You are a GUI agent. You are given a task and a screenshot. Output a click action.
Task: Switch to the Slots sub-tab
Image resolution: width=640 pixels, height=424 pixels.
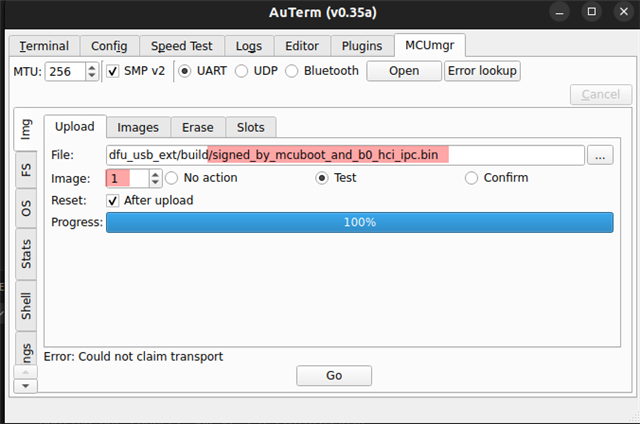[251, 127]
